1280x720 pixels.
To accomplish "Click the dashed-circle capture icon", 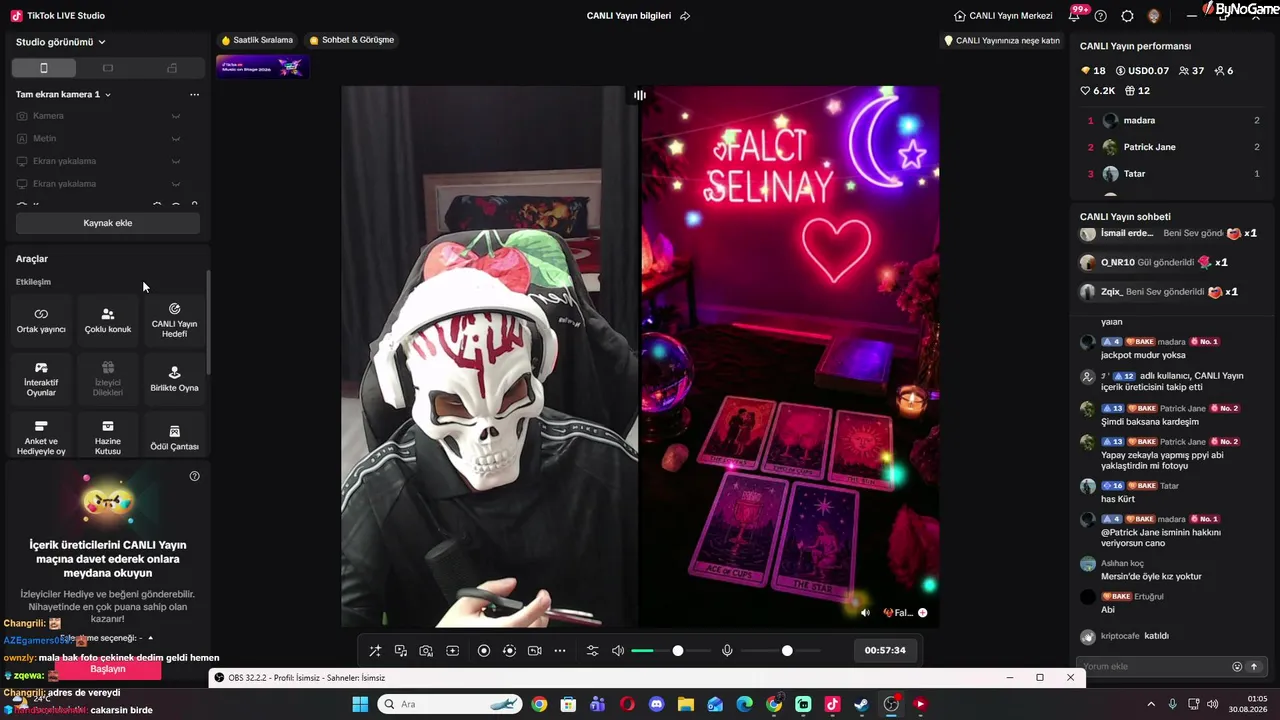I will point(509,651).
